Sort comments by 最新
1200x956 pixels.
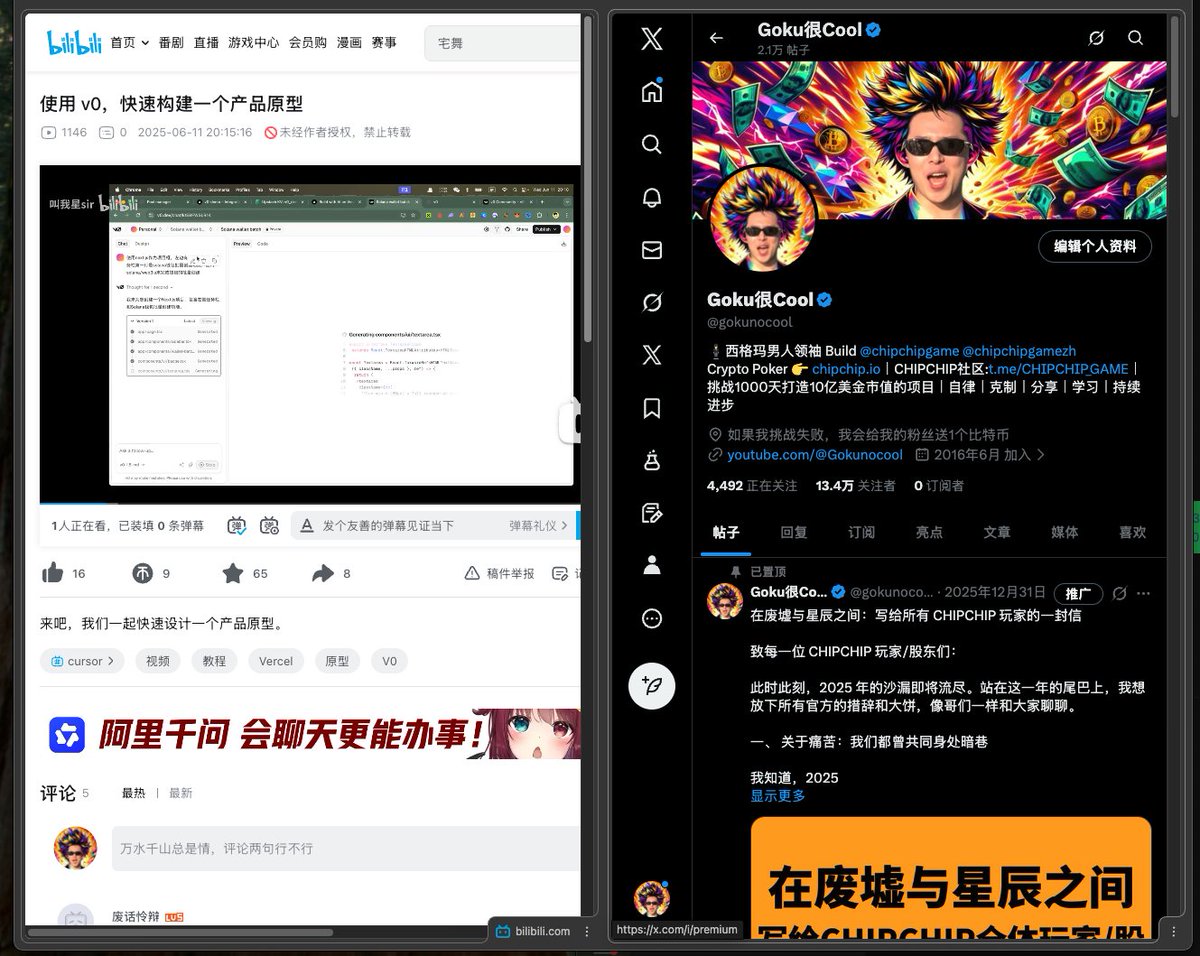pyautogui.click(x=181, y=793)
